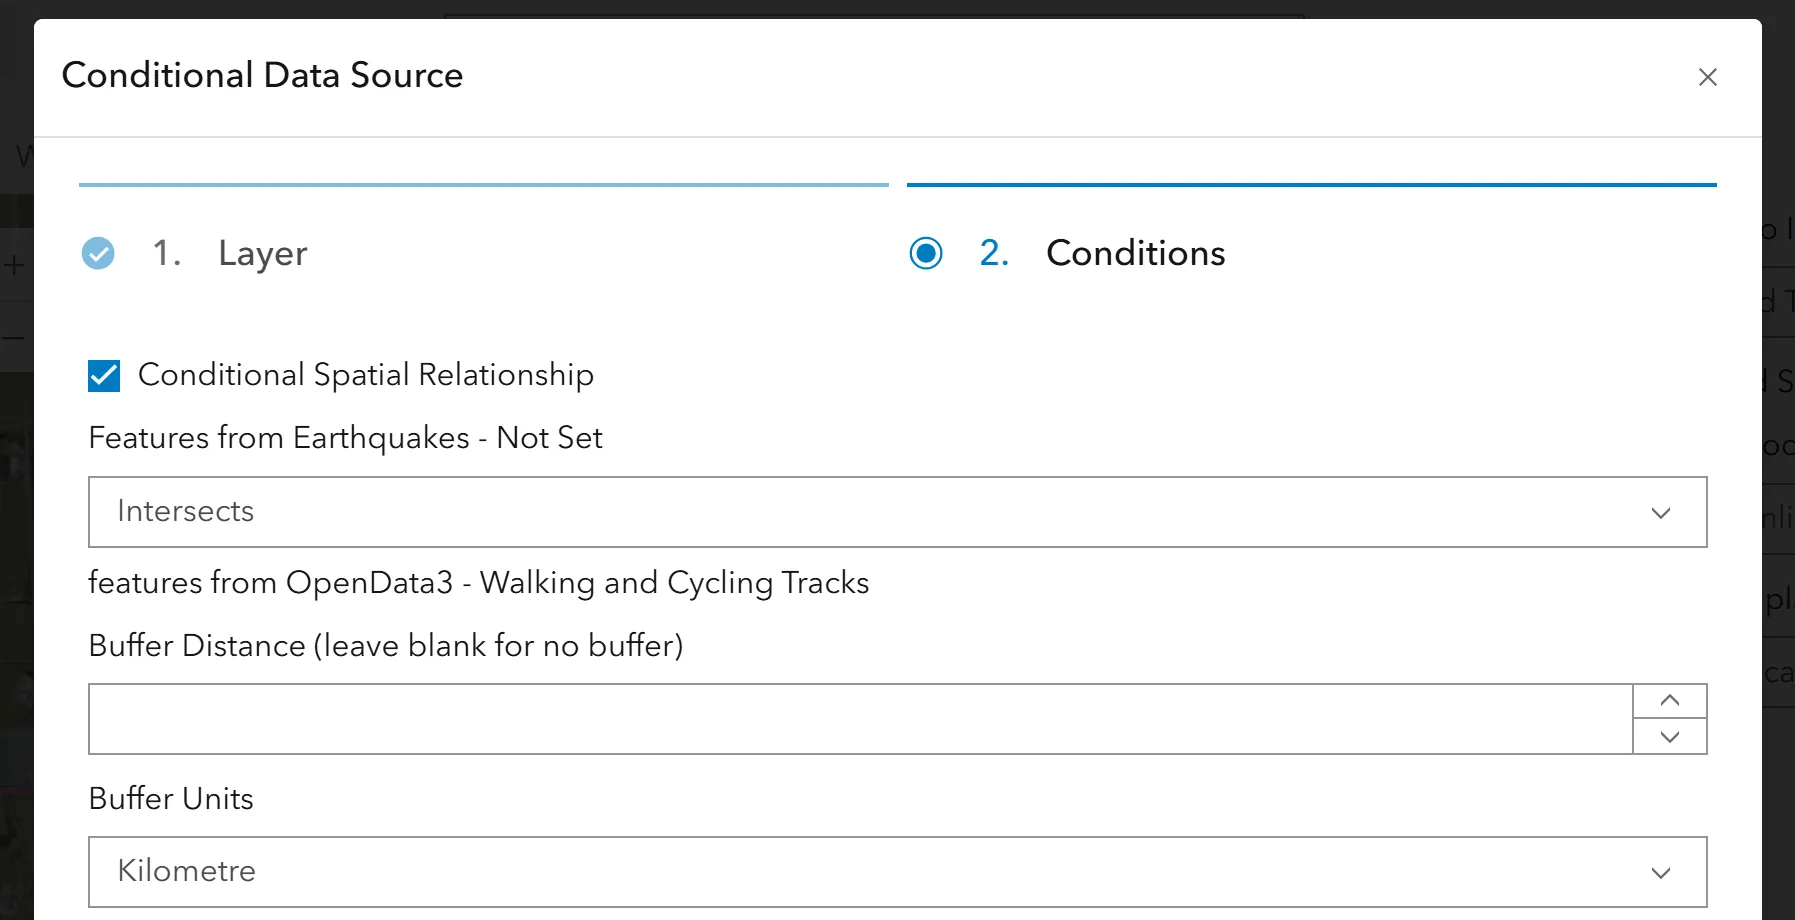Image resolution: width=1795 pixels, height=920 pixels.
Task: Click the Conditional Spatial Relationship label text
Action: tap(366, 375)
